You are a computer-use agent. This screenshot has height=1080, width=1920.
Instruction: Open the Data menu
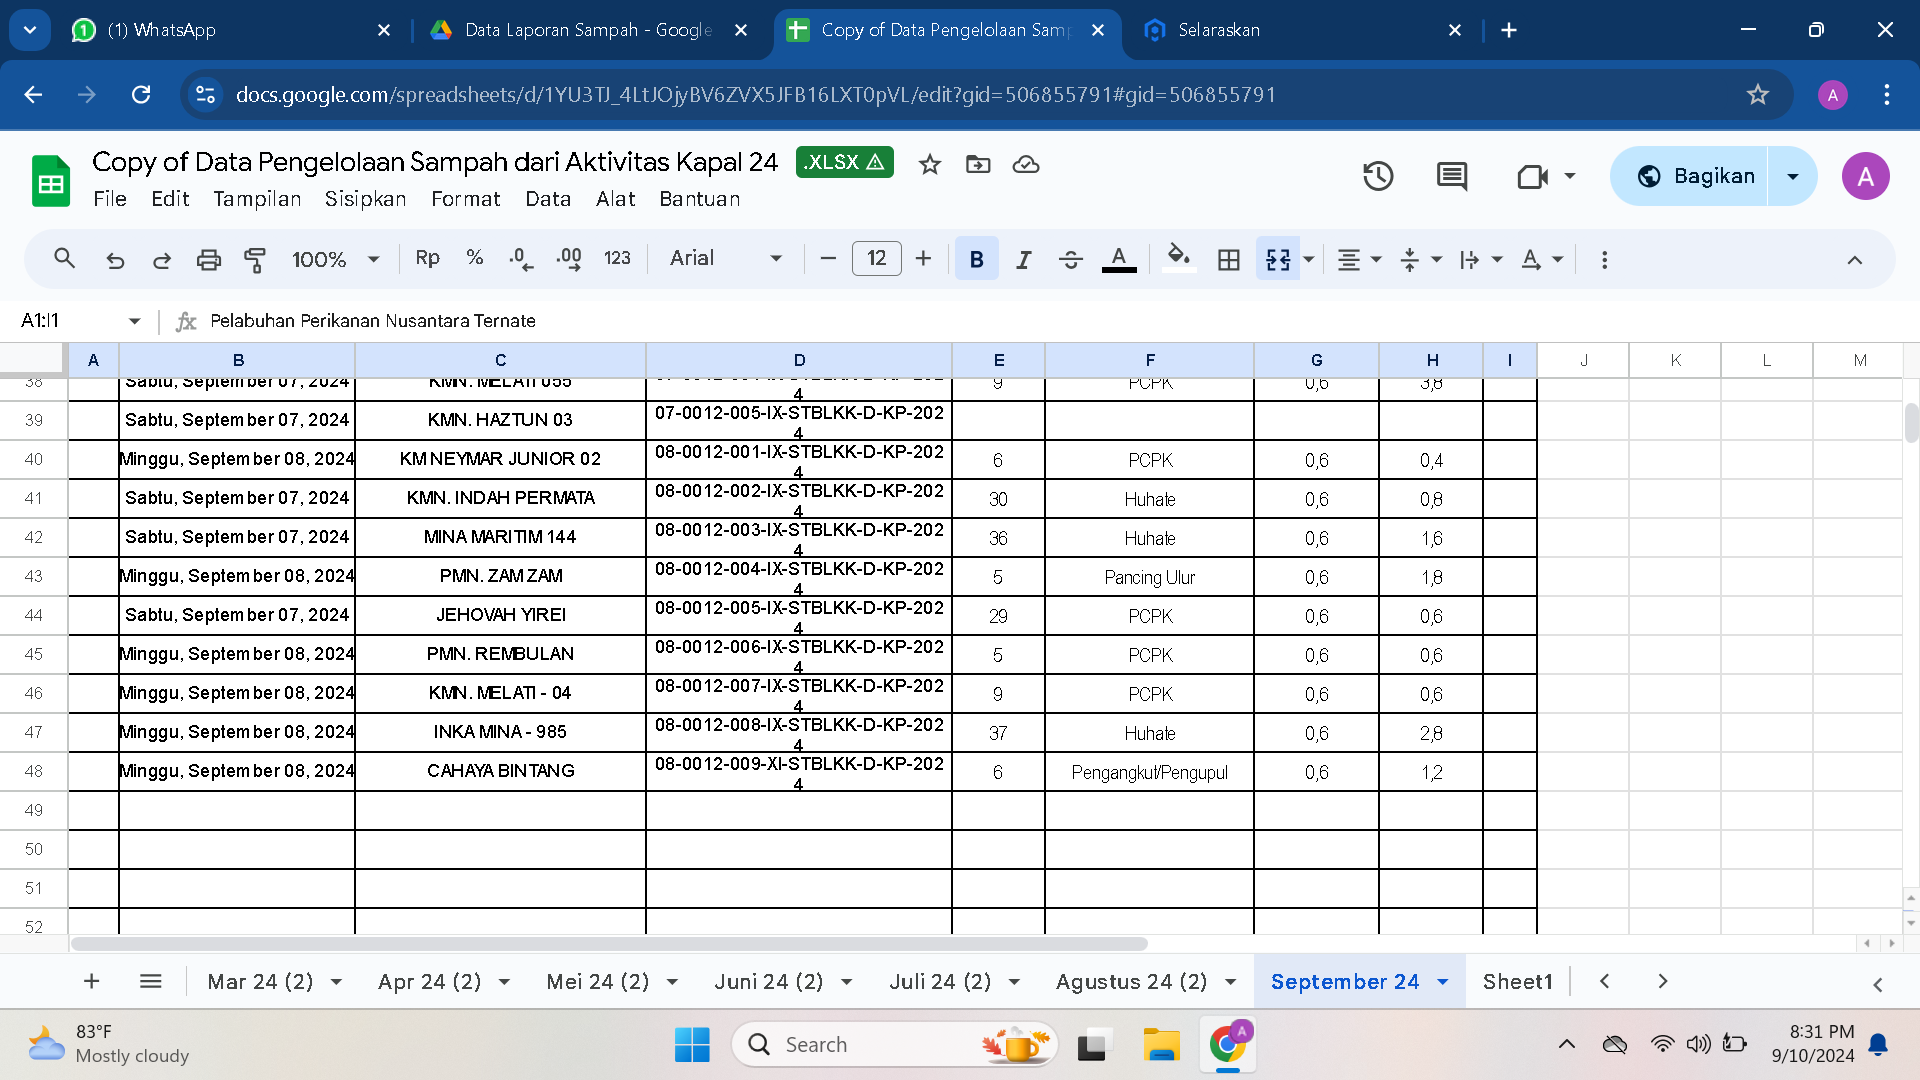click(x=548, y=199)
